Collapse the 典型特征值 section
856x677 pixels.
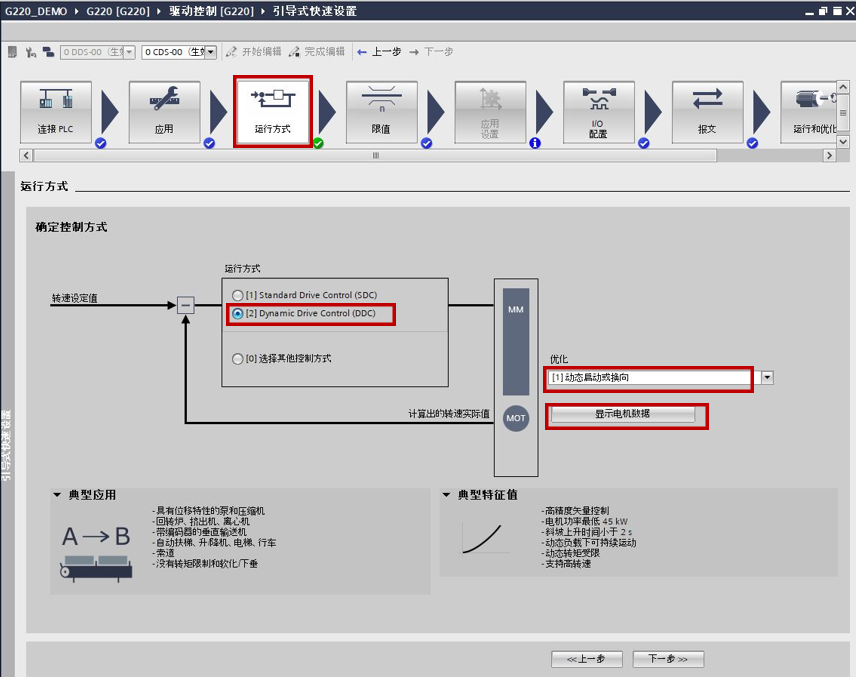coord(446,495)
